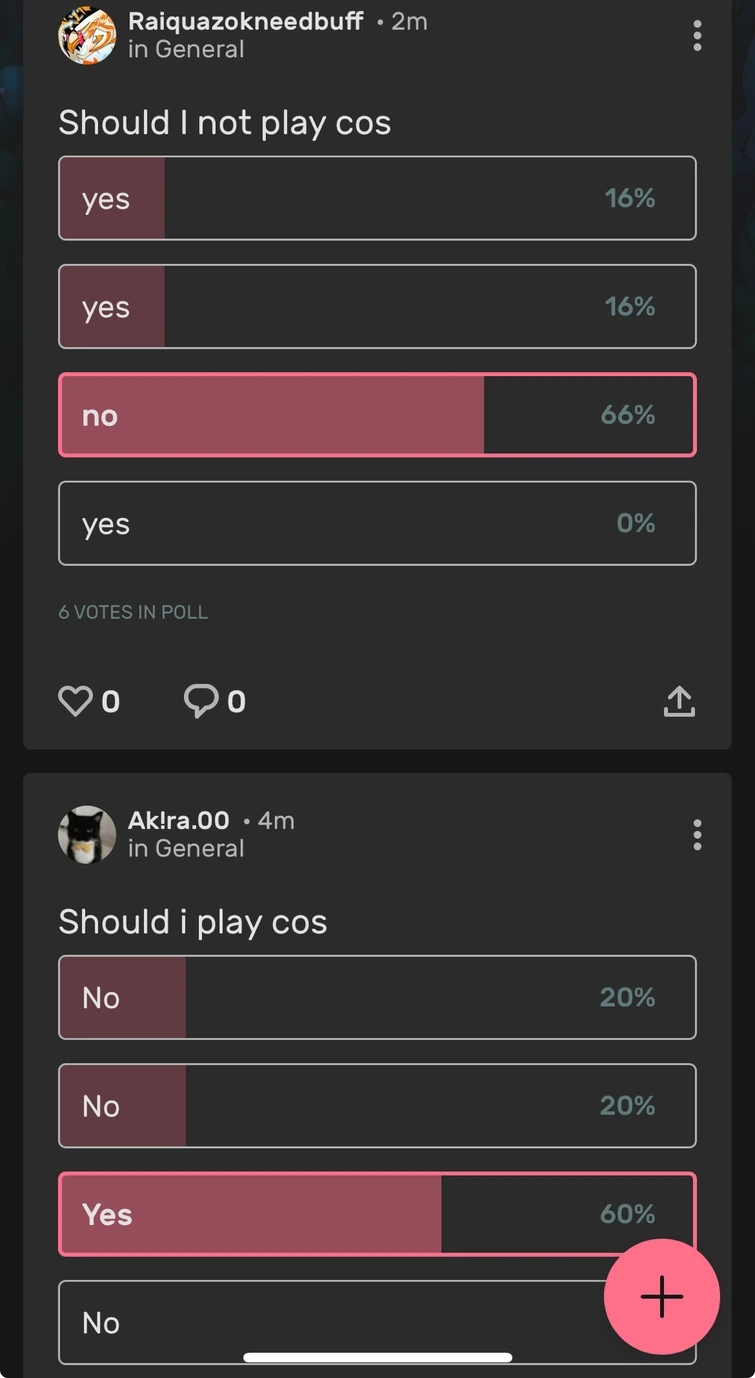Tap the pink plus button to create post
This screenshot has width=755, height=1378.
click(661, 1297)
